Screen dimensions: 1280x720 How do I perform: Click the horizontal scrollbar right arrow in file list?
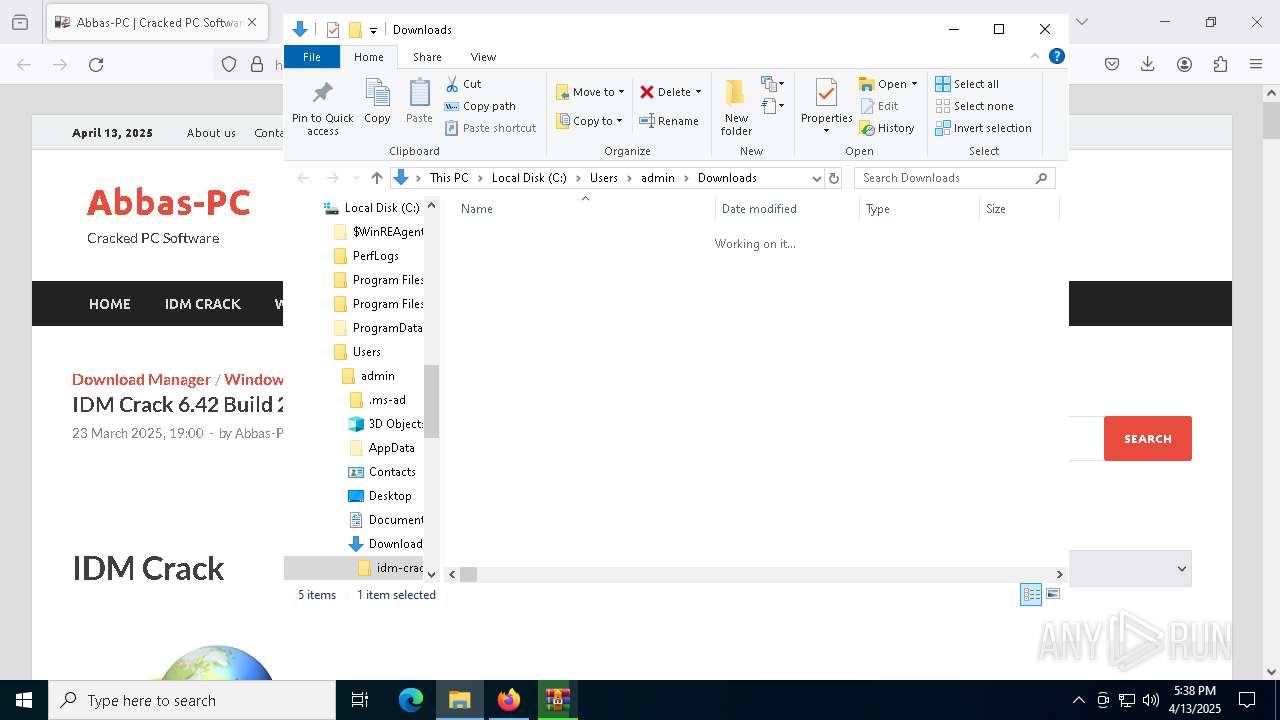click(1059, 574)
